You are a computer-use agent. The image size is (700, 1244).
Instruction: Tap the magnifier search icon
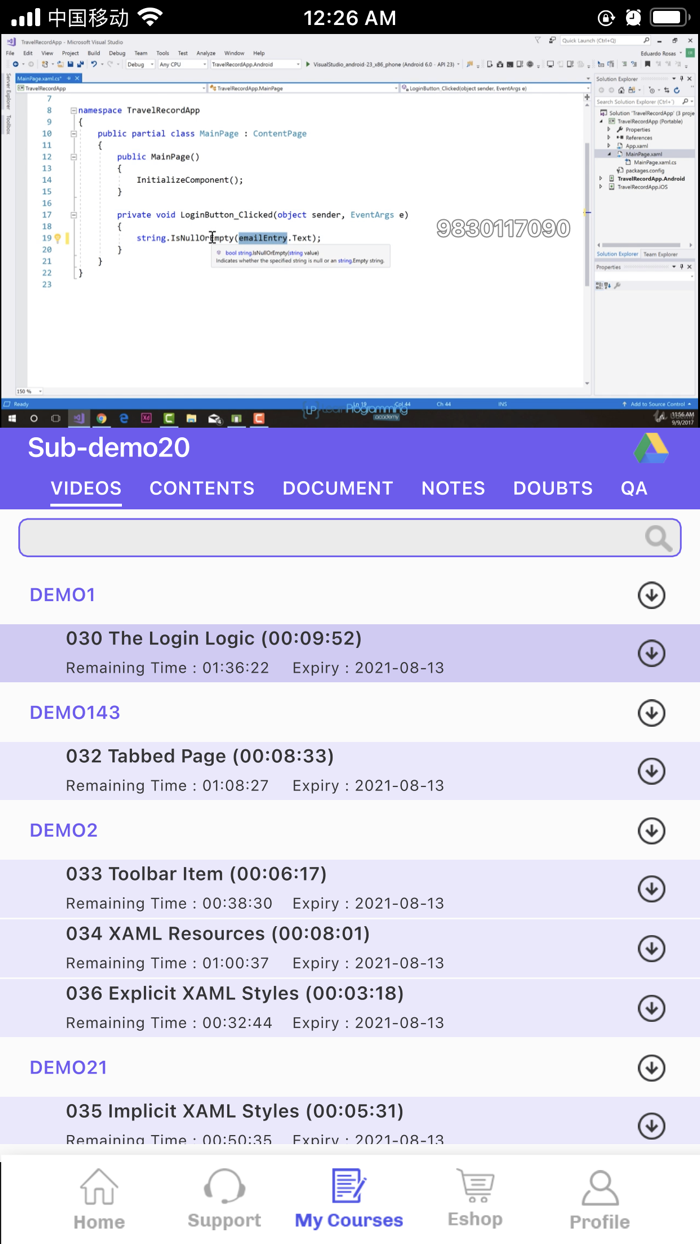(658, 538)
